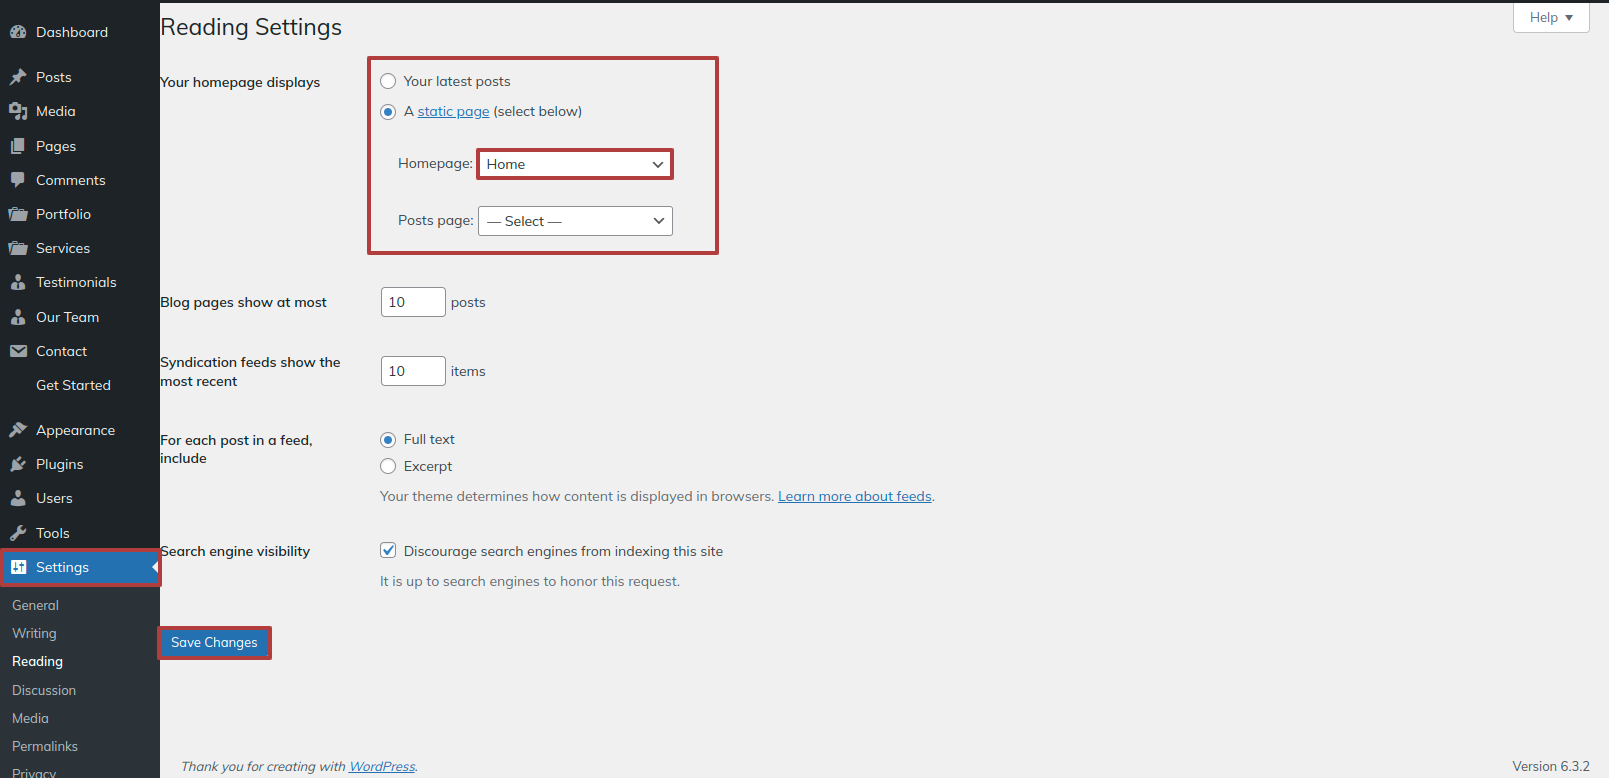1609x778 pixels.
Task: Expand the Posts page select dropdown
Action: click(575, 221)
